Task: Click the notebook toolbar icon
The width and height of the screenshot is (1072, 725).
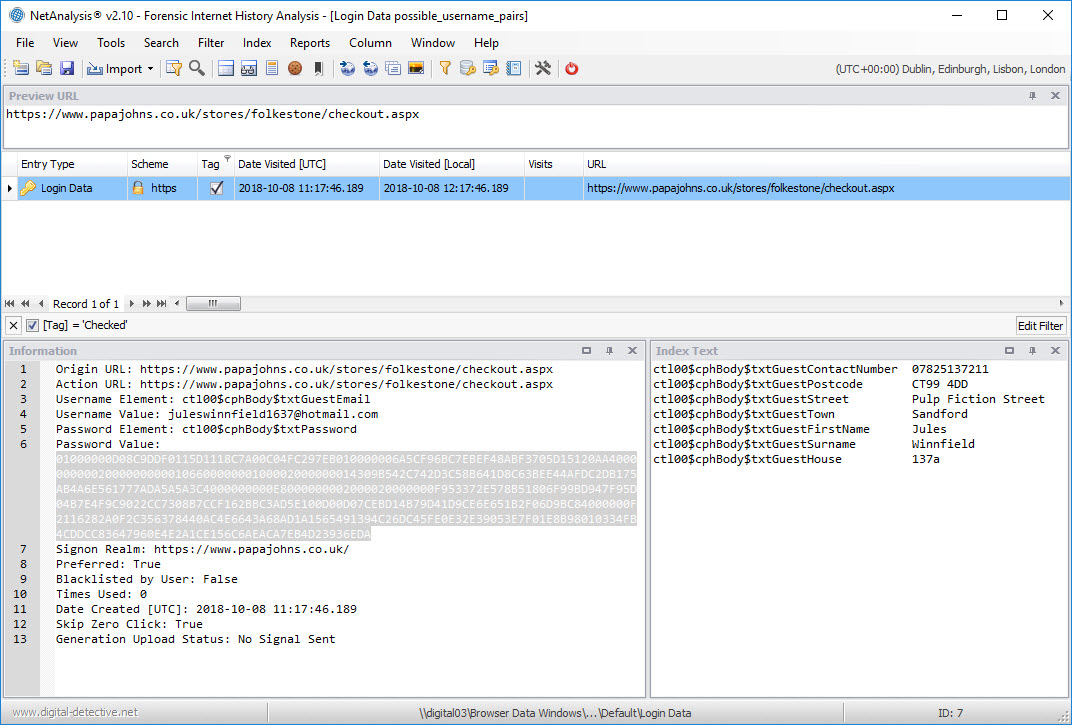Action: pyautogui.click(x=513, y=68)
